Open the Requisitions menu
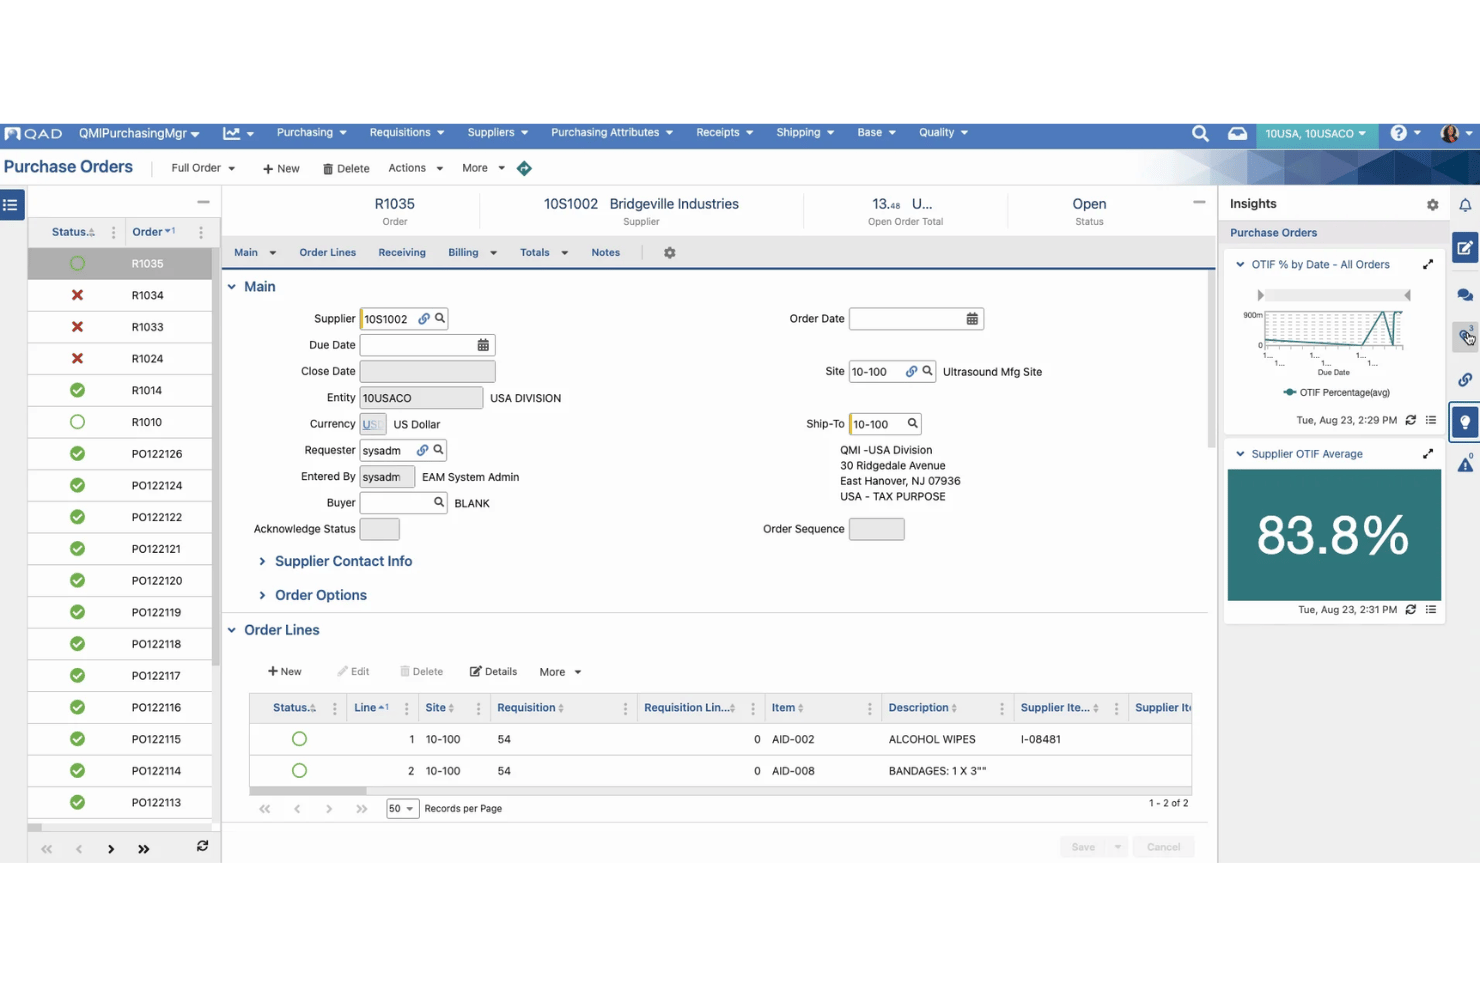Image resolution: width=1480 pixels, height=987 pixels. click(407, 133)
